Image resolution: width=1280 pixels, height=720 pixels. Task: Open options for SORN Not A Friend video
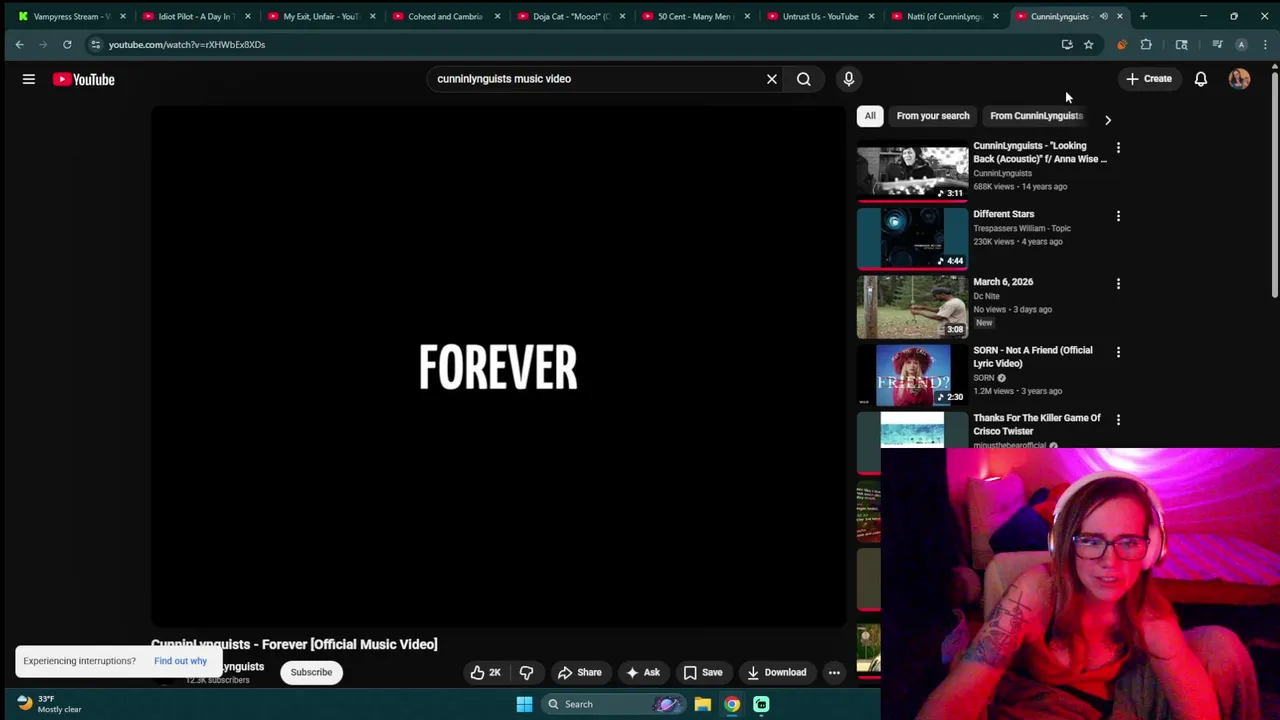click(1118, 352)
